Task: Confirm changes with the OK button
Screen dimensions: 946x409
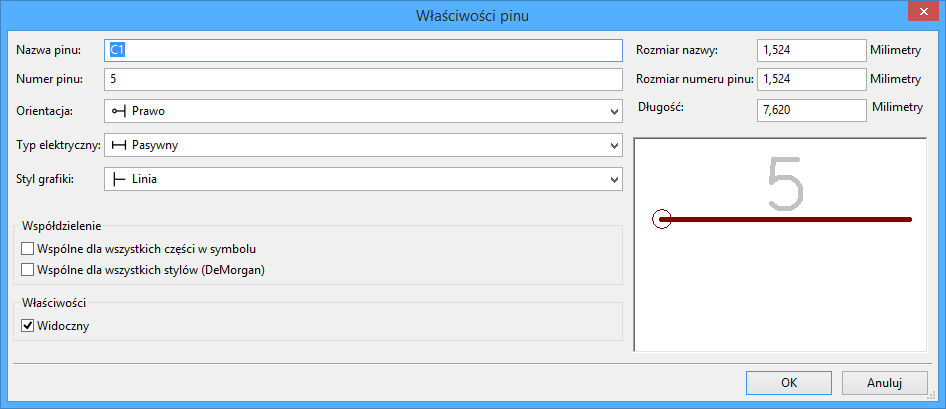Action: pos(788,382)
